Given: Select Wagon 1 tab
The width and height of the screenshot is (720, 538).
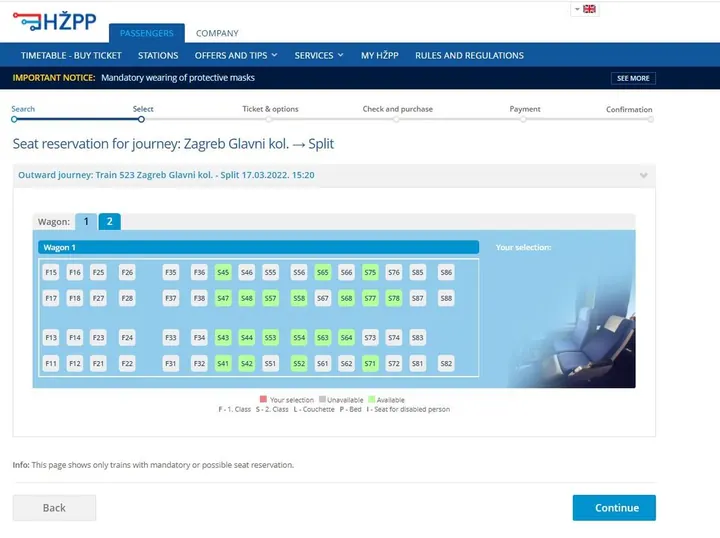Looking at the screenshot, I should 86,222.
